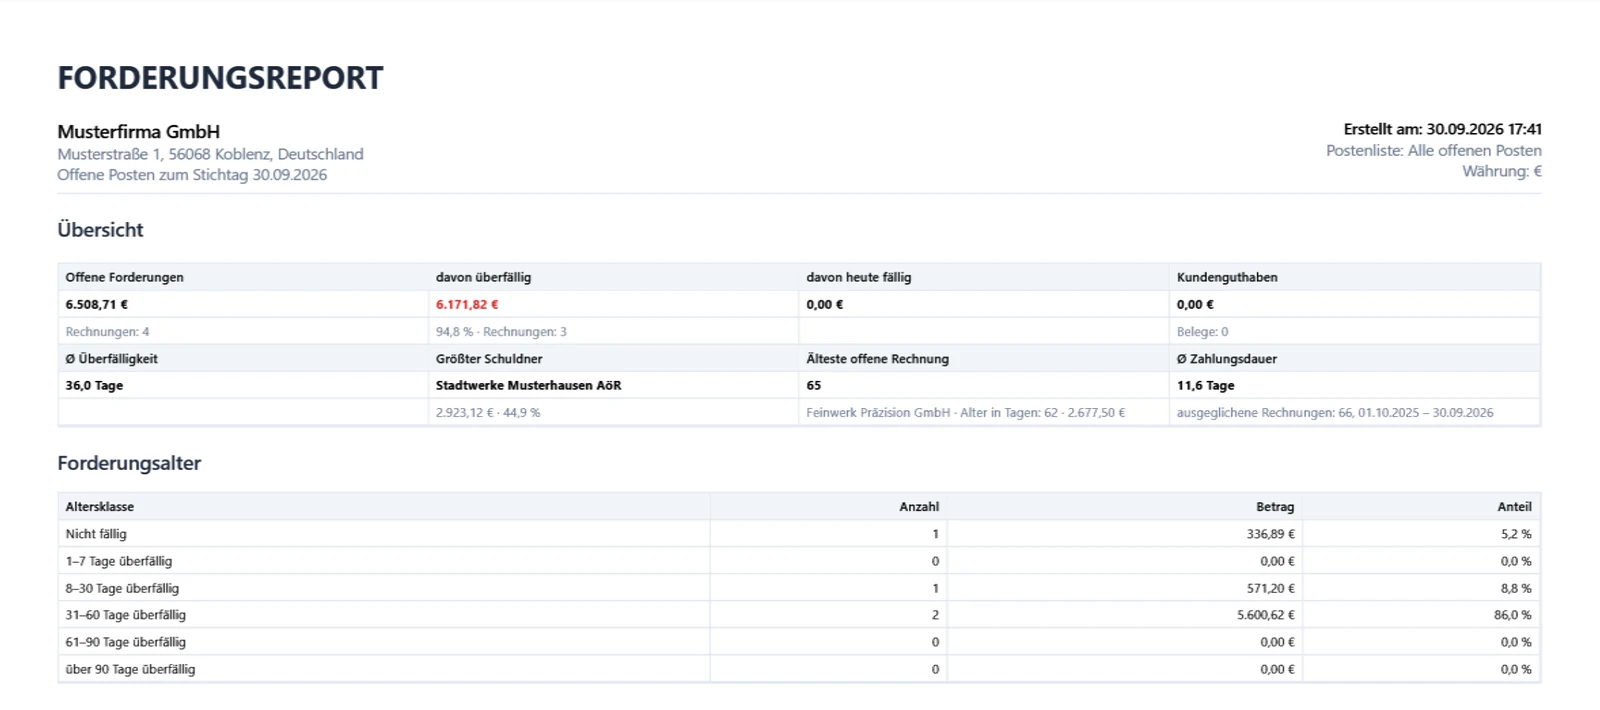Select the Offene Forderungen label
This screenshot has width=1600, height=710.
coord(125,277)
